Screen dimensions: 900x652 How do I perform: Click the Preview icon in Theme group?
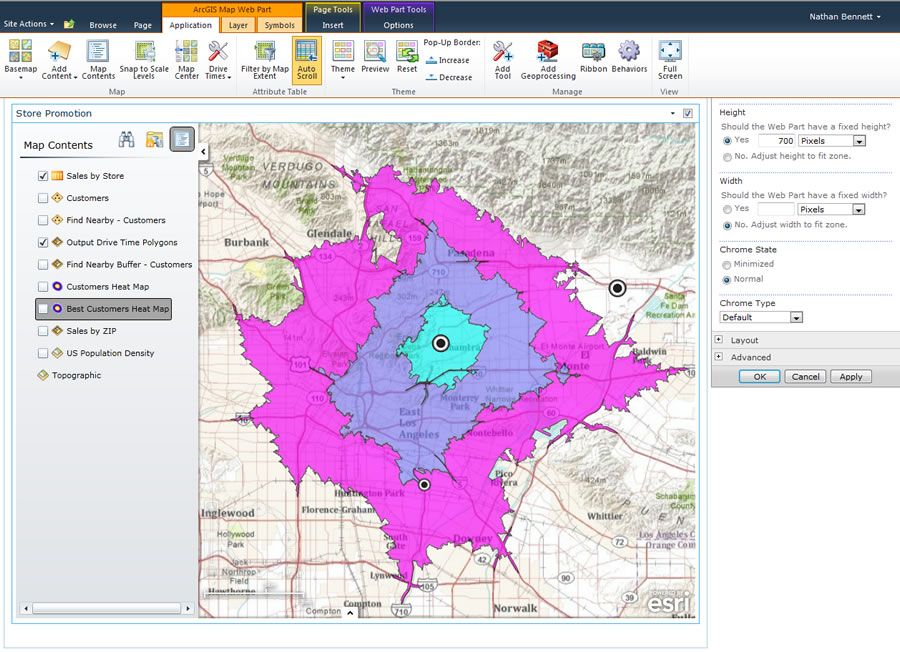374,52
